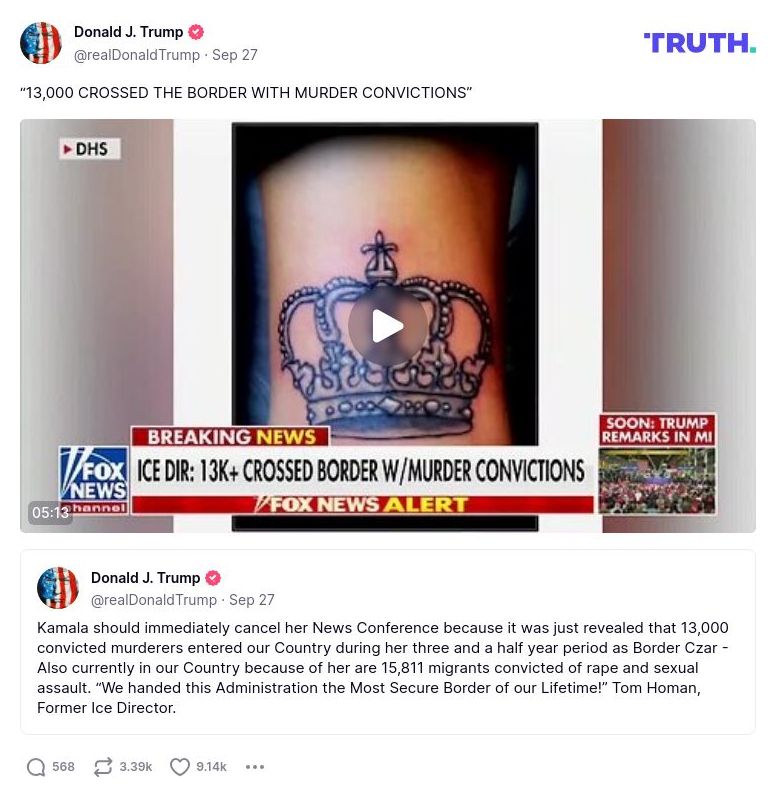Like the post with heart icon

pyautogui.click(x=179, y=767)
